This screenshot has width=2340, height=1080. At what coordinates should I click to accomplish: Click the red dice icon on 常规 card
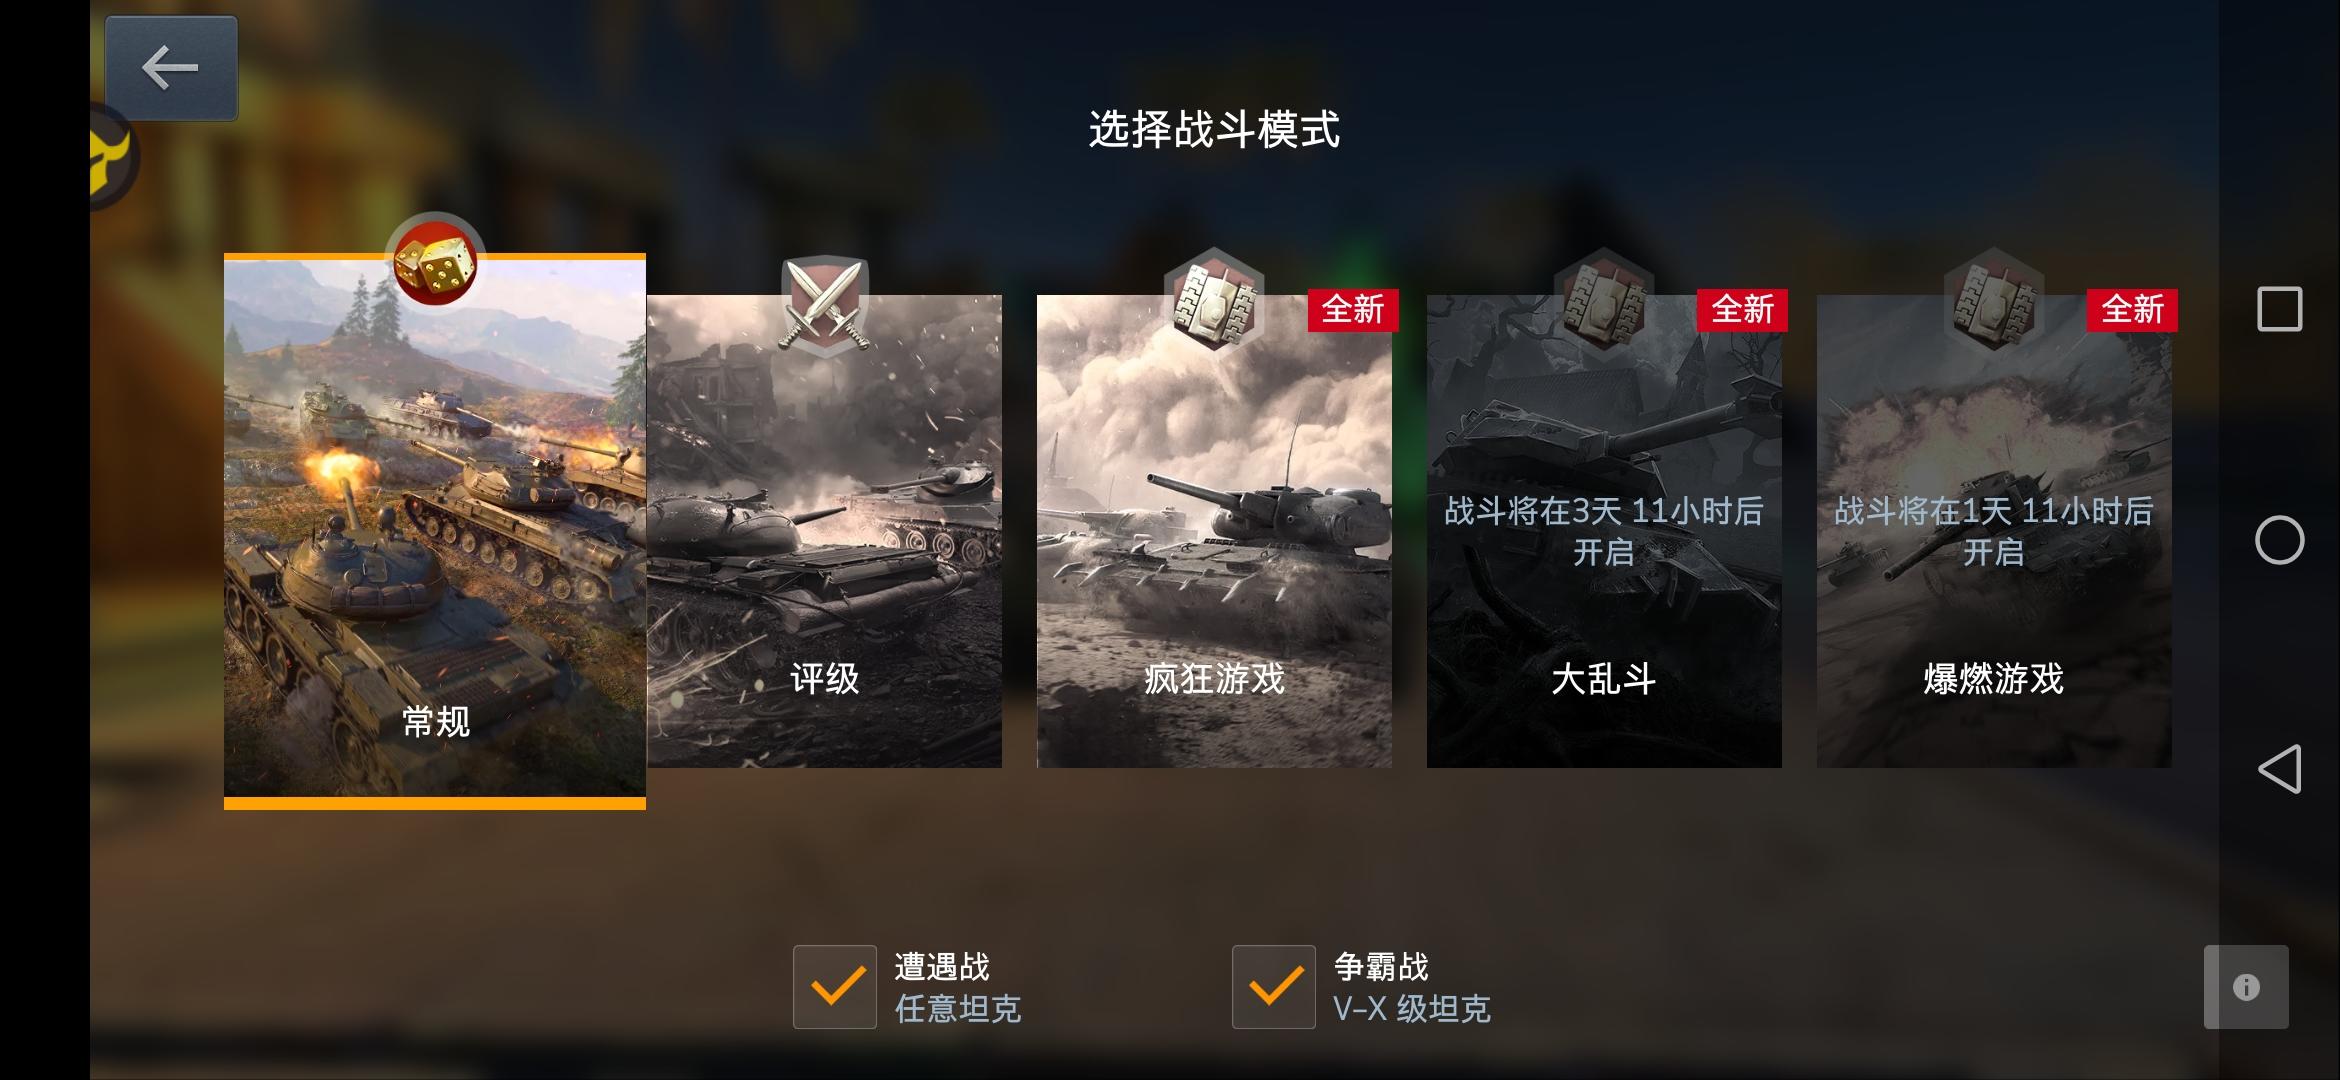[x=435, y=262]
